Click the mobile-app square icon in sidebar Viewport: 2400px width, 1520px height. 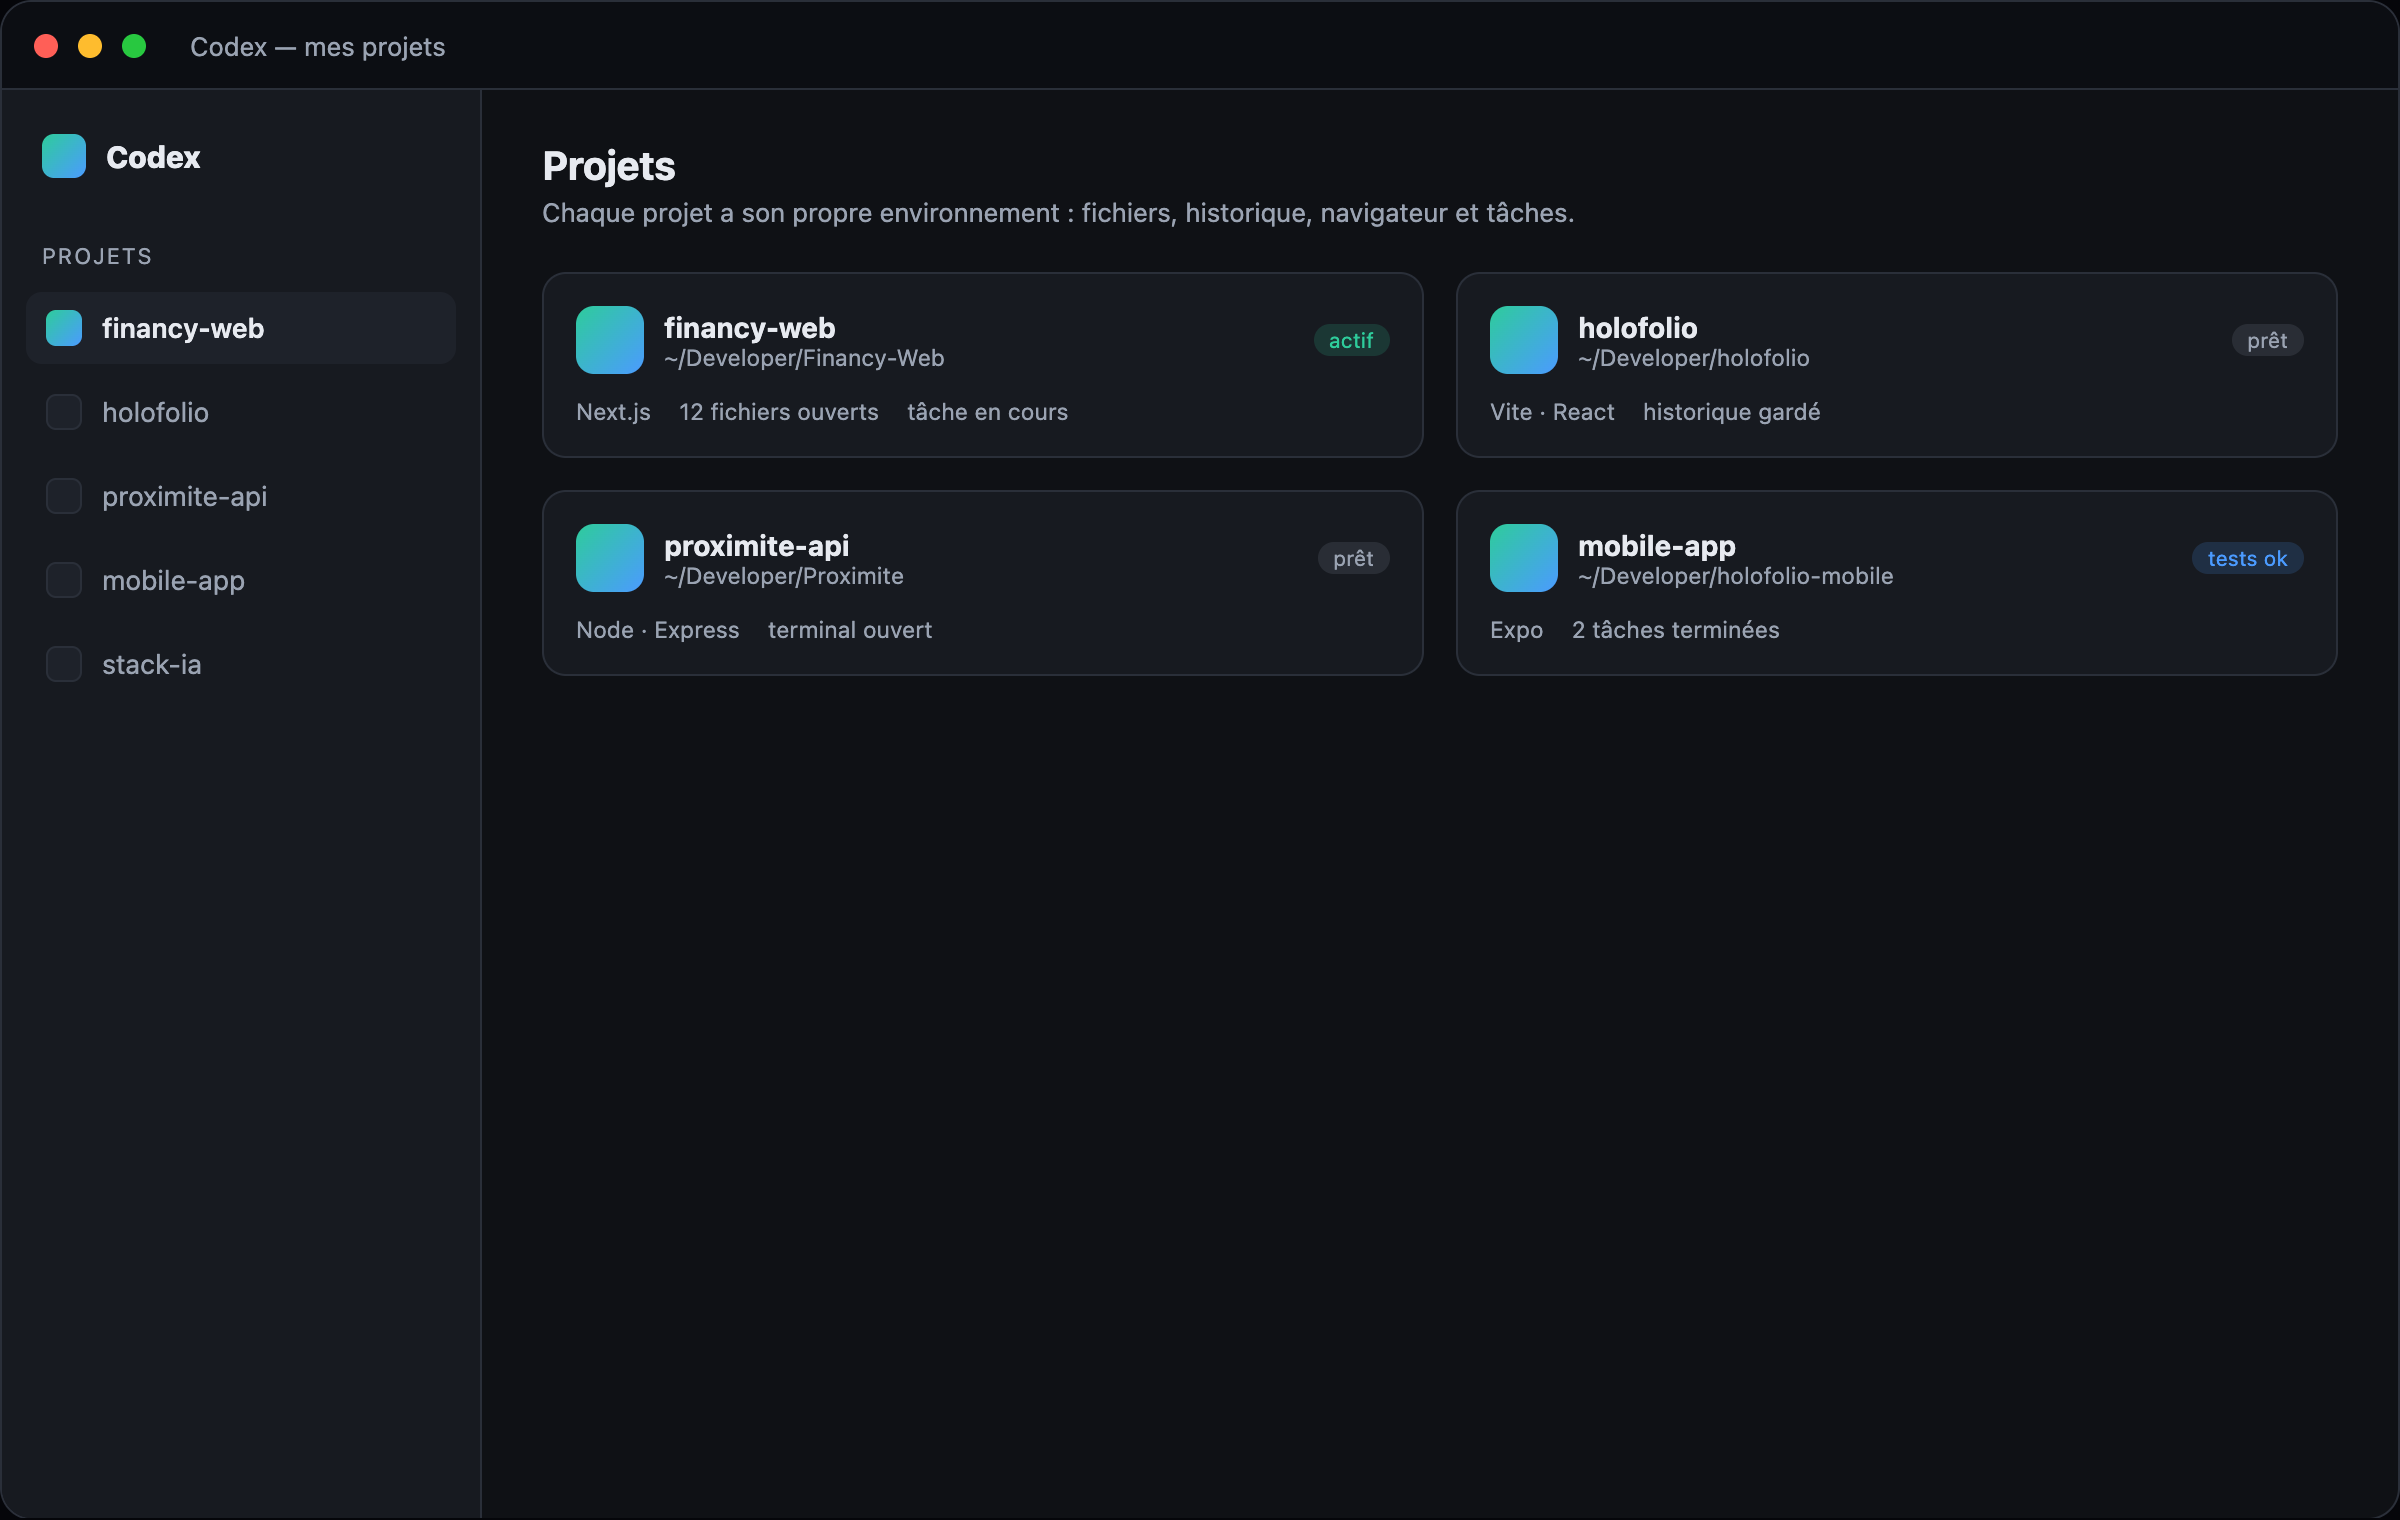pos(64,580)
